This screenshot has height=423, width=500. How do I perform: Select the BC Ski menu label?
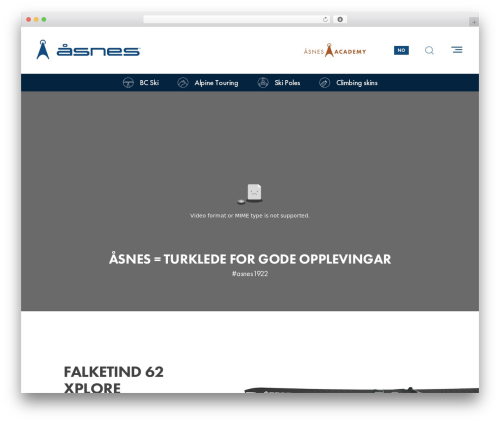pos(149,83)
